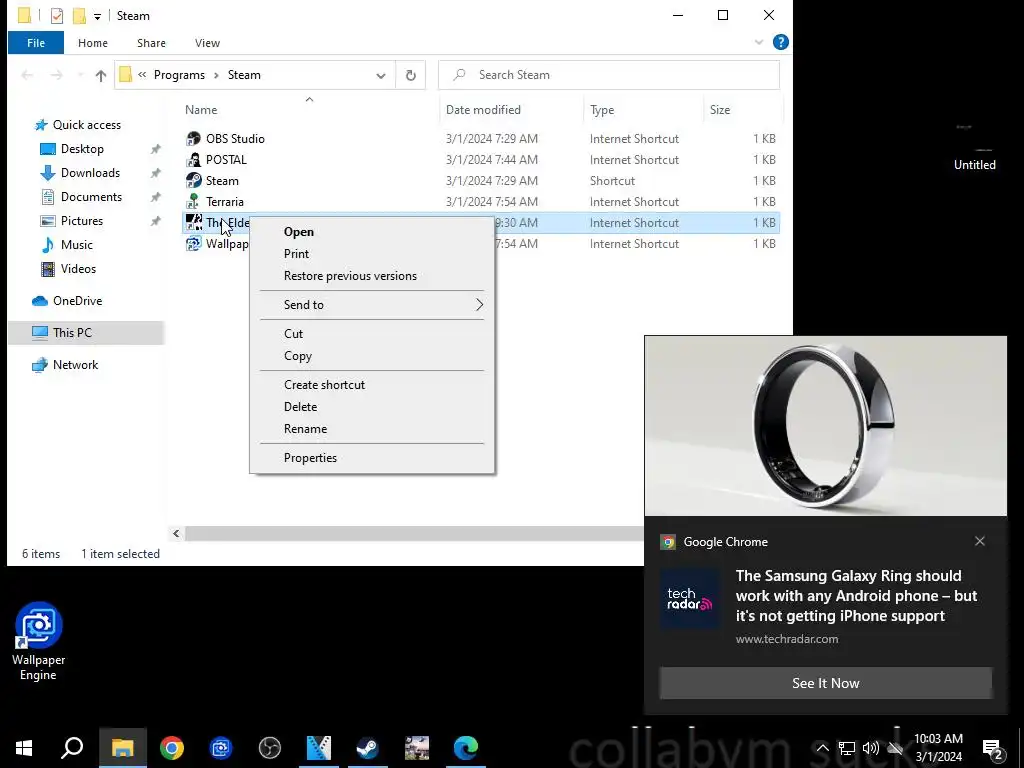Refresh the Steam folder view

point(411,75)
